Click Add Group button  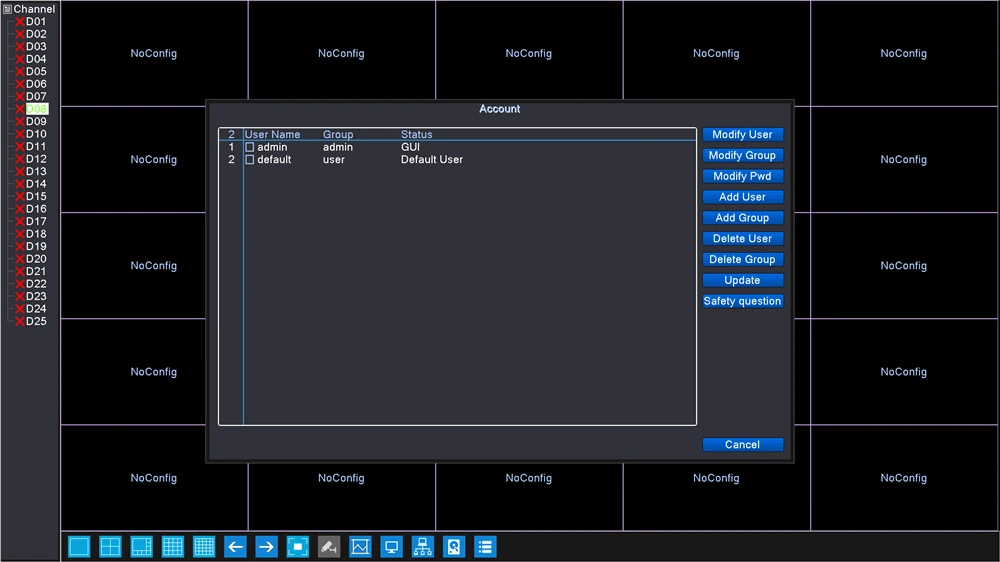(742, 218)
